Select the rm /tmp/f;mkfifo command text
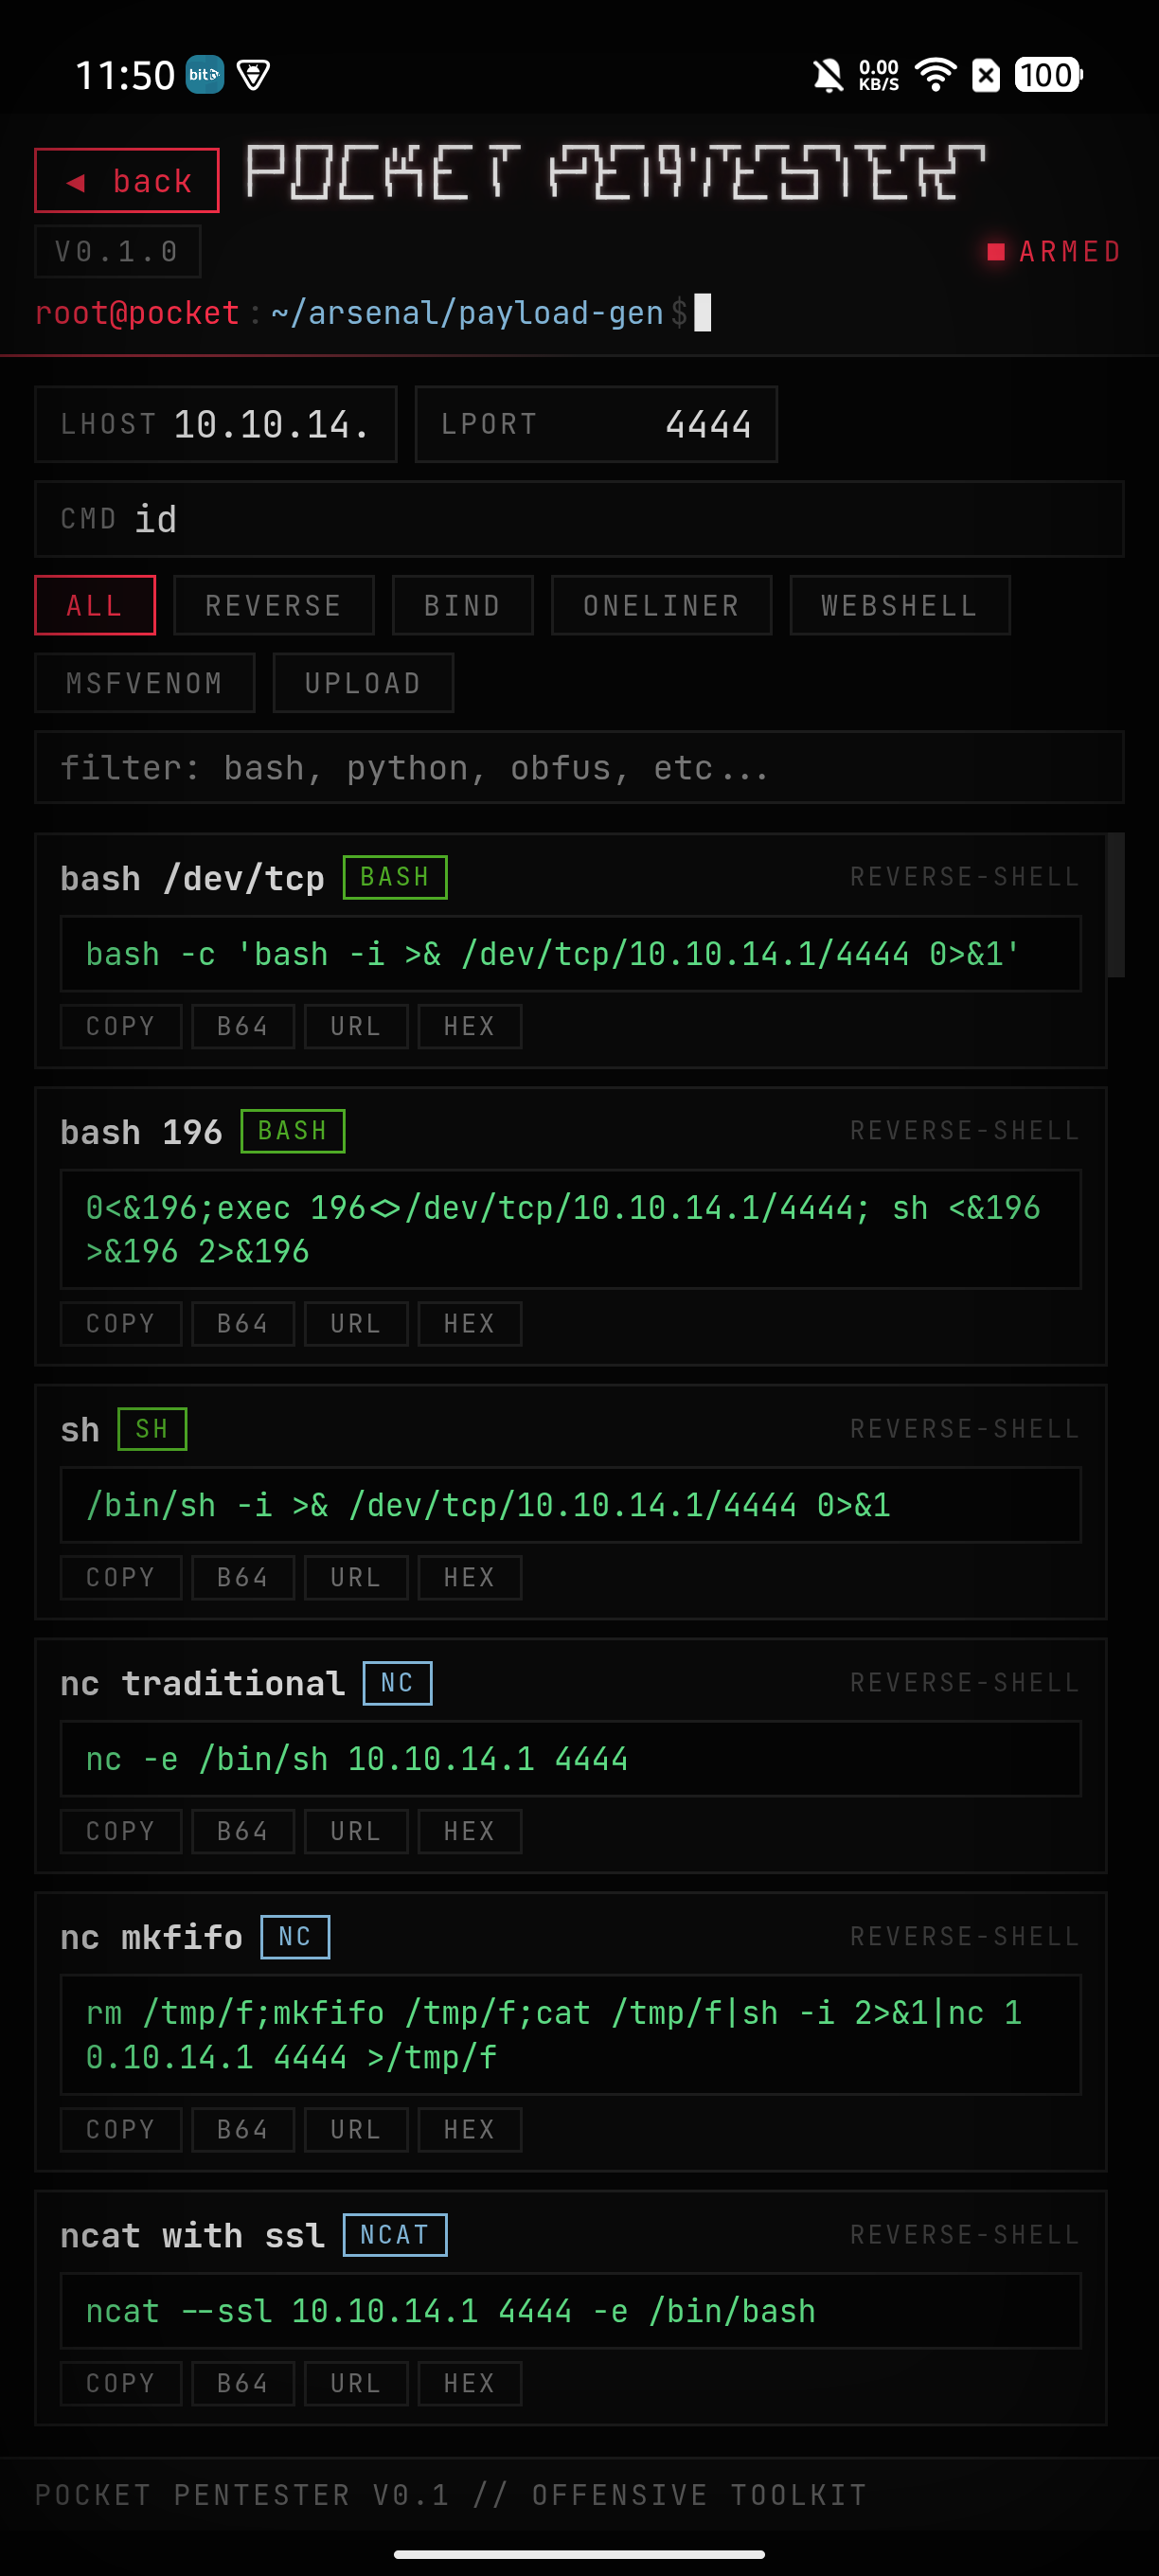1159x2576 pixels. 570,2035
